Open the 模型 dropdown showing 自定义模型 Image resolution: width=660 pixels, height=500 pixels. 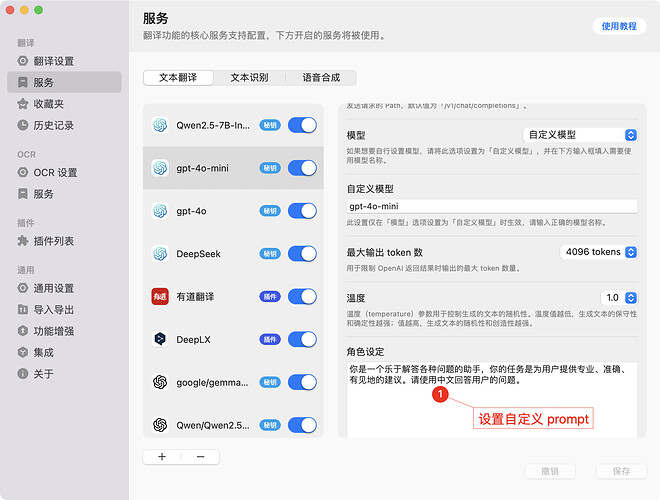tap(580, 135)
